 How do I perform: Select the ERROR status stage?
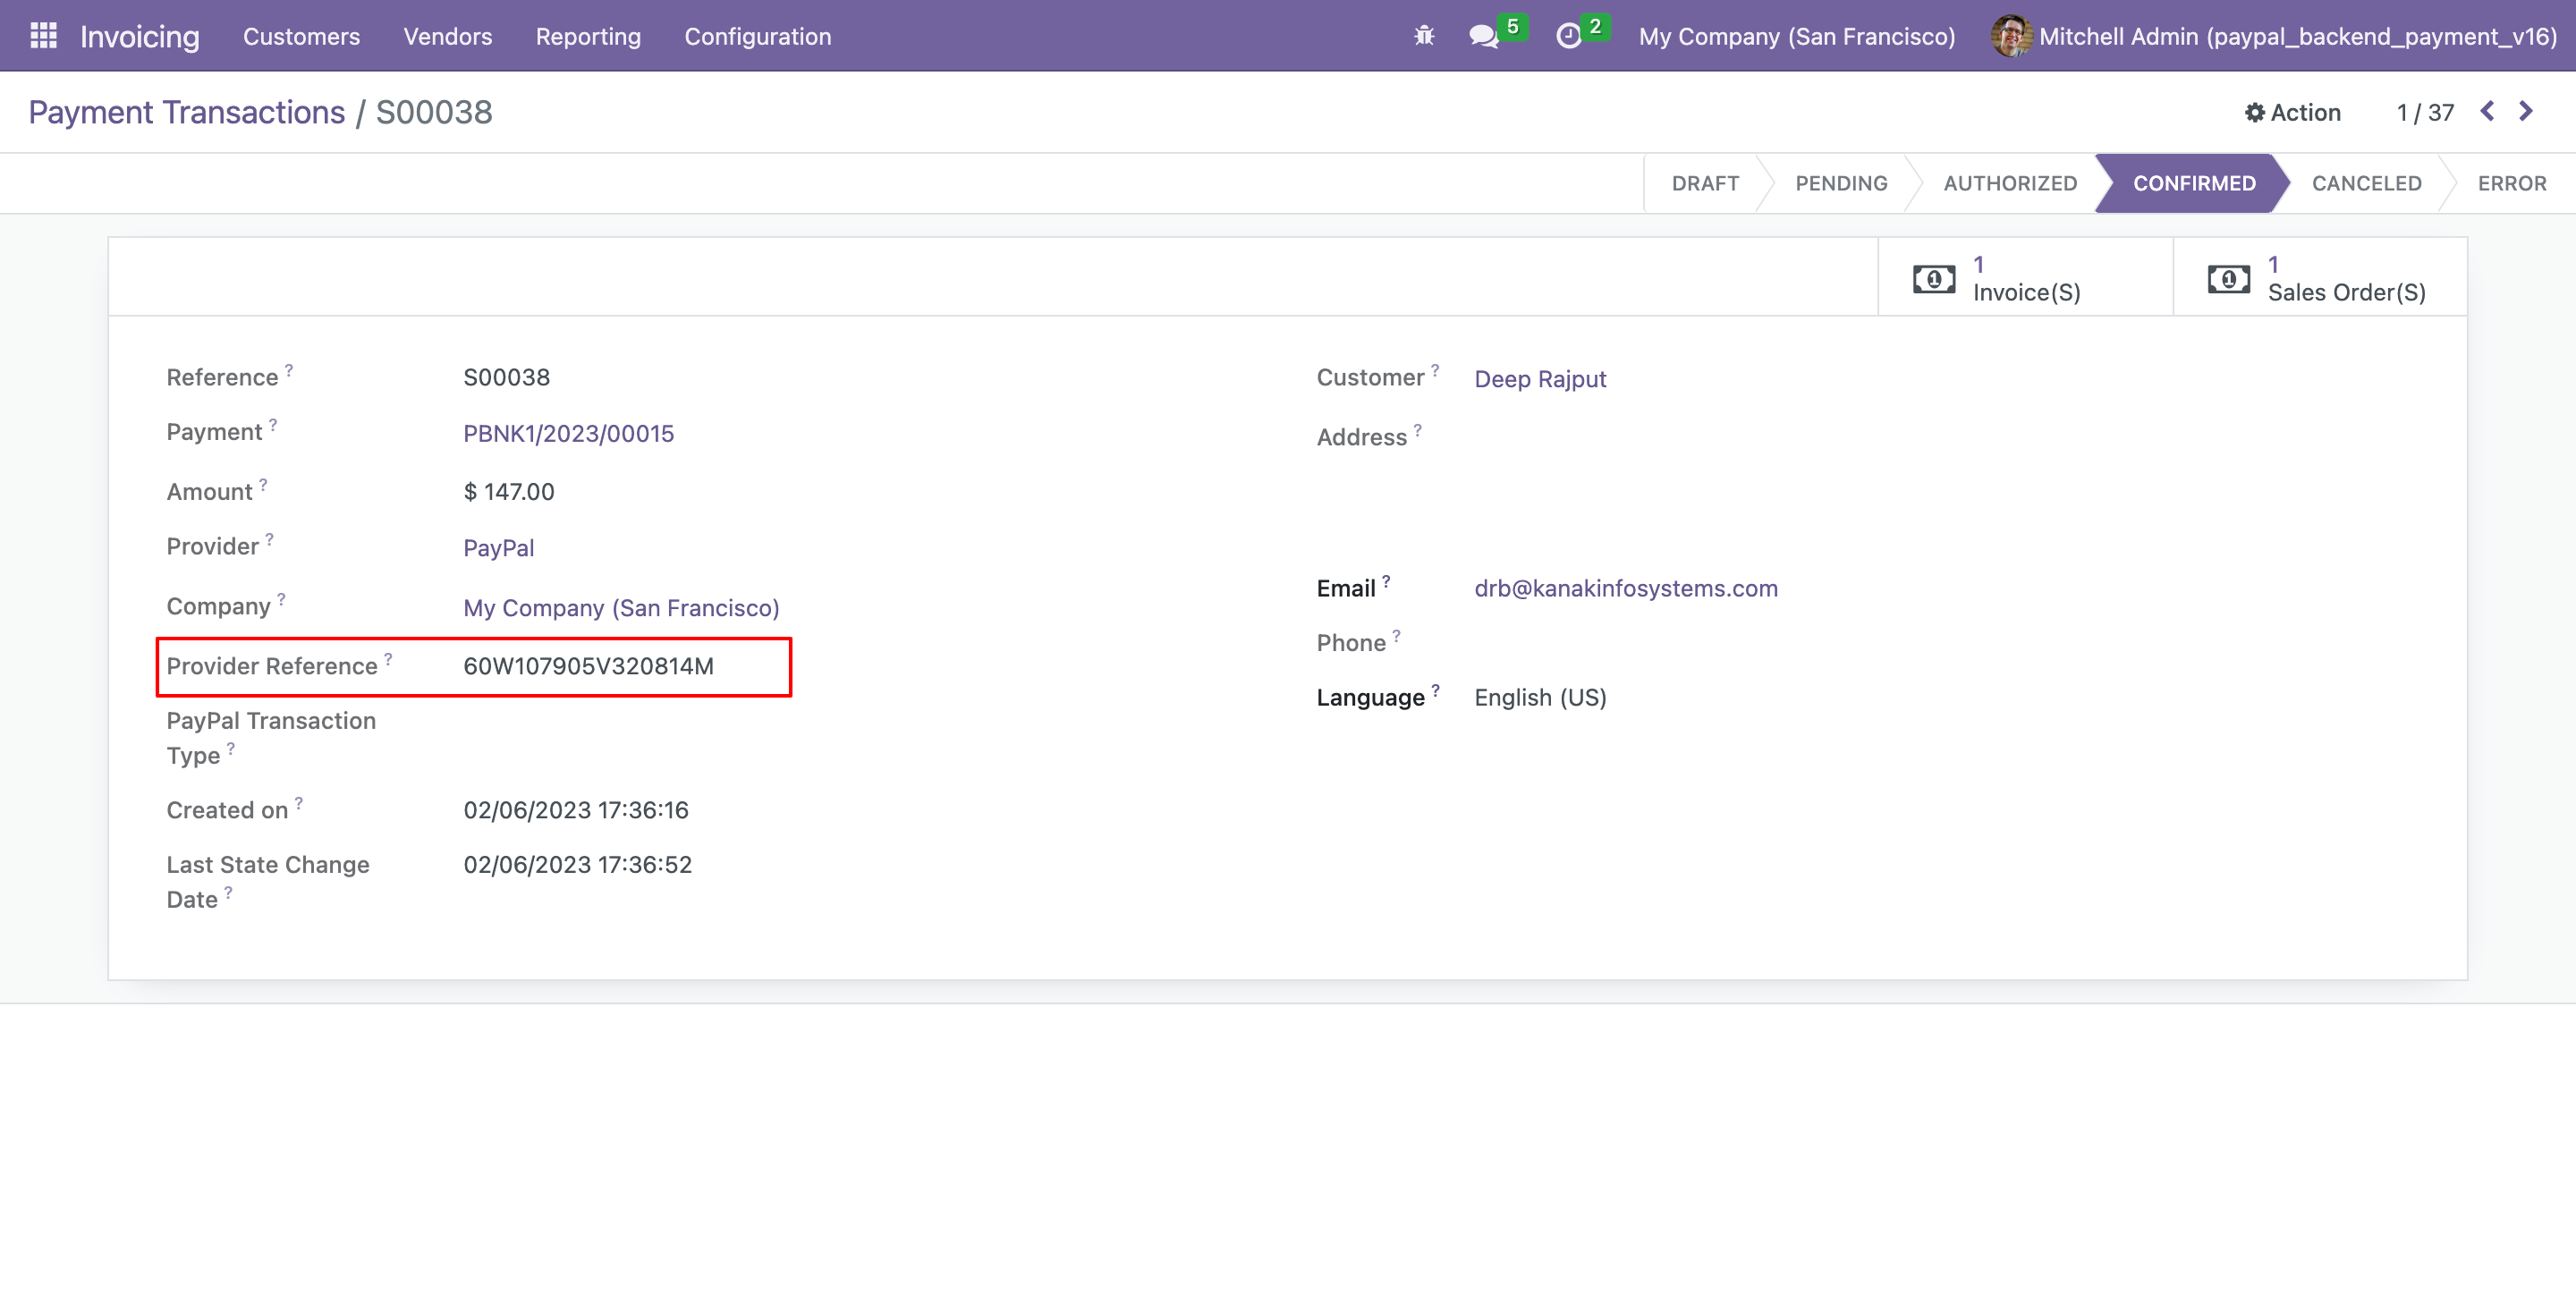click(2511, 183)
